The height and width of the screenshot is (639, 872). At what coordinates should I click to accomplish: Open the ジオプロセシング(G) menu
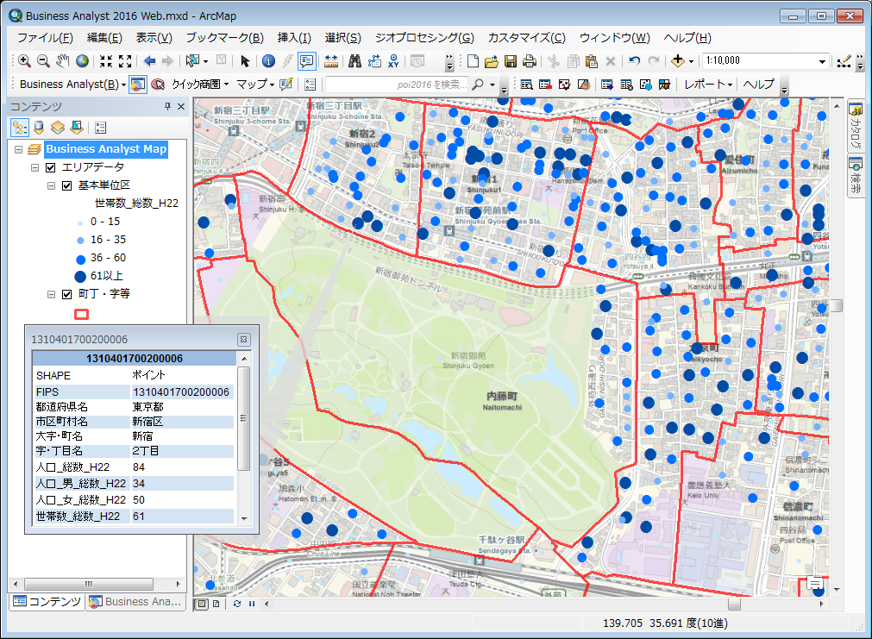coord(424,38)
